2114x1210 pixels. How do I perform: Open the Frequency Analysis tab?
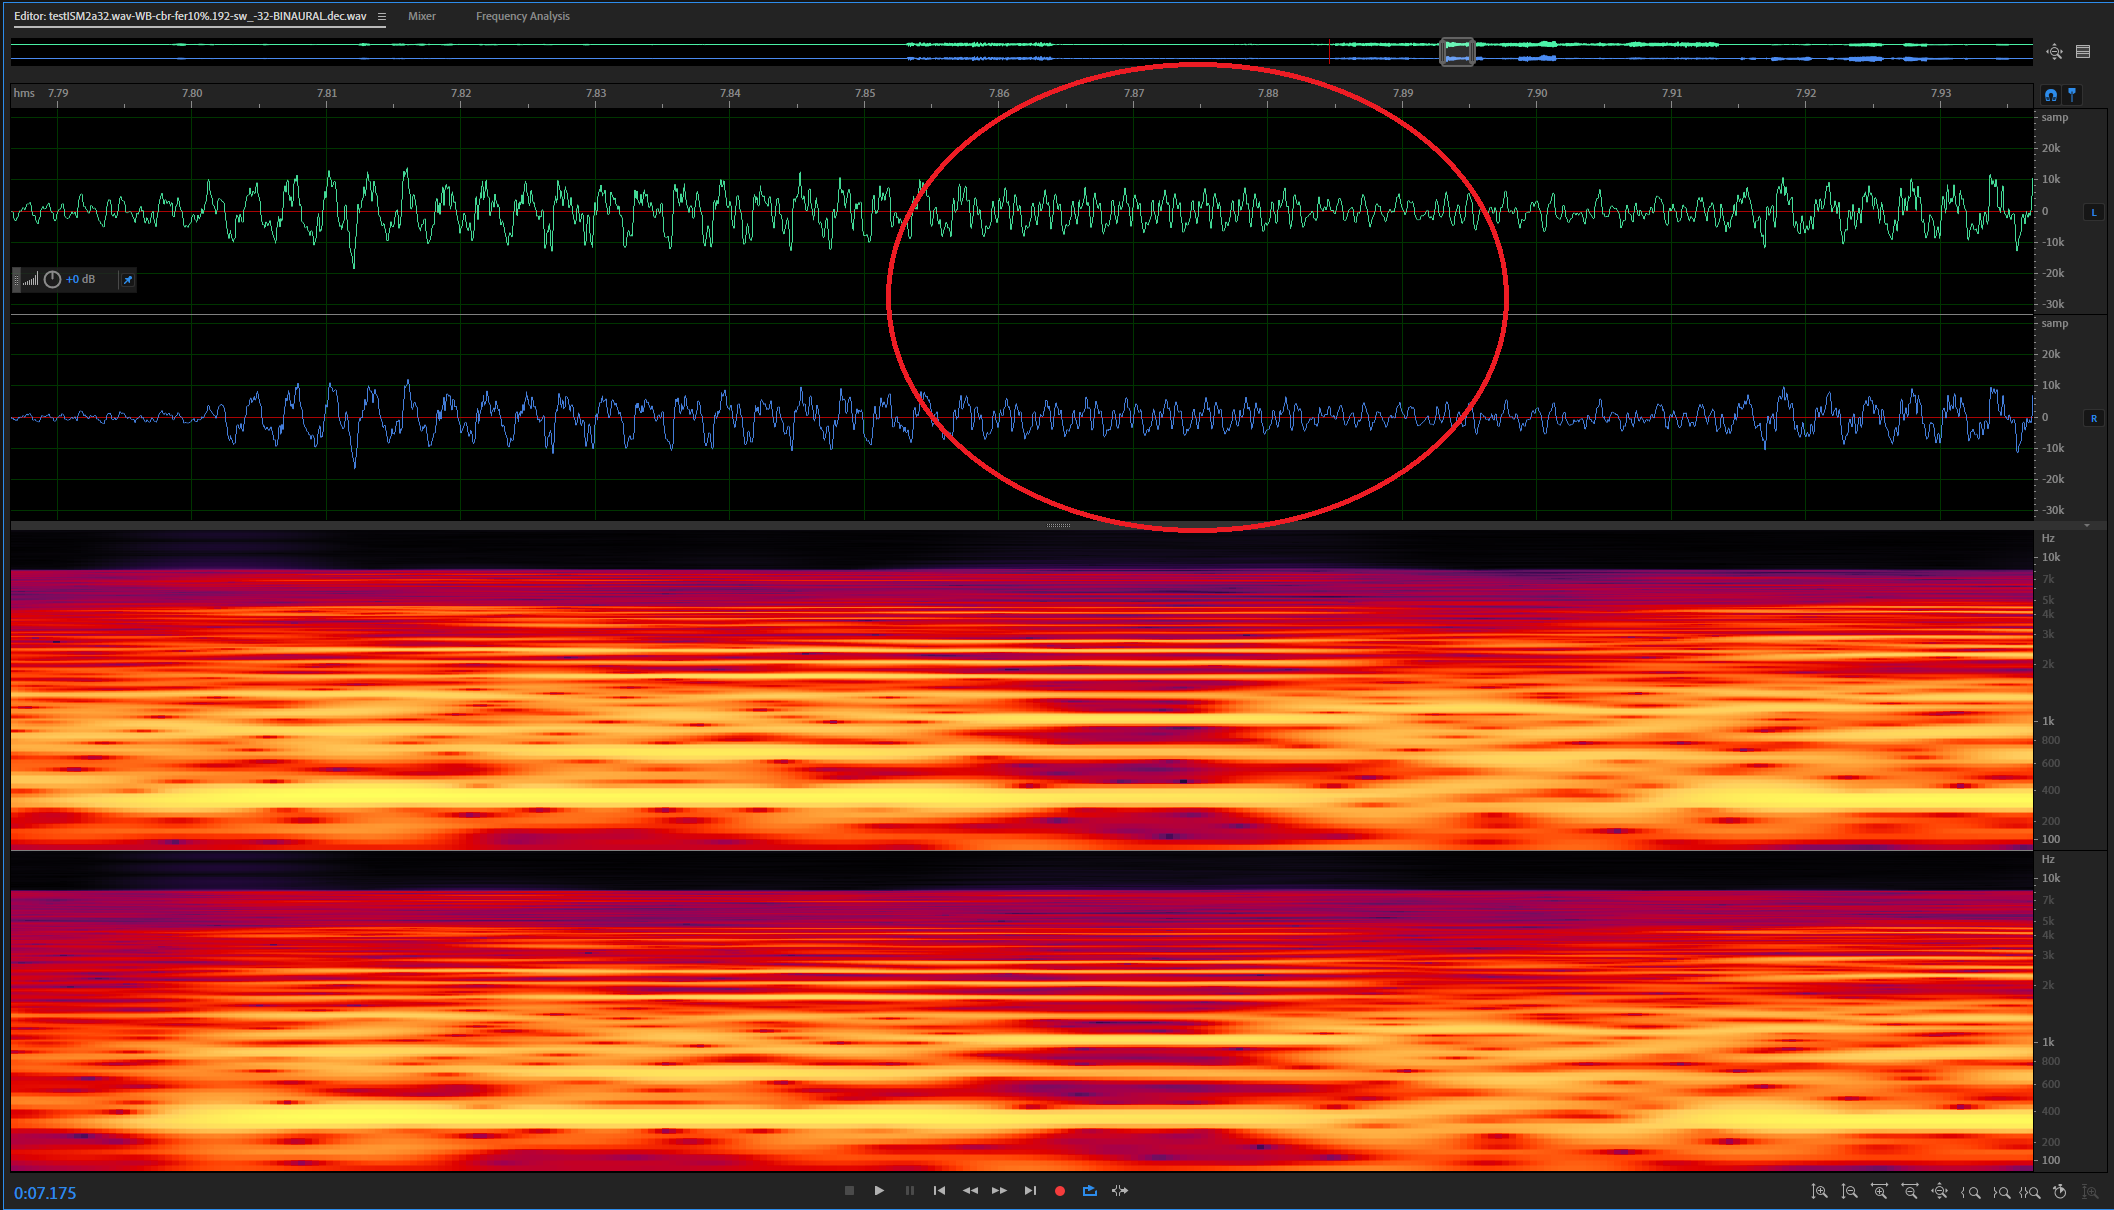click(x=522, y=16)
